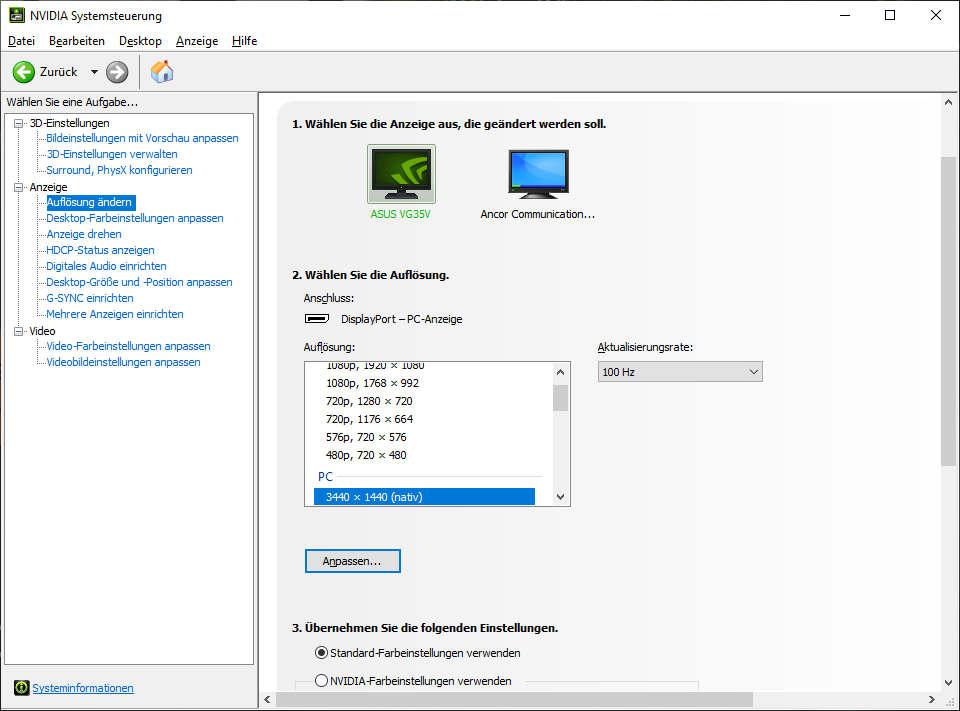Click the Anpassen... button
This screenshot has height=711, width=960.
(353, 561)
